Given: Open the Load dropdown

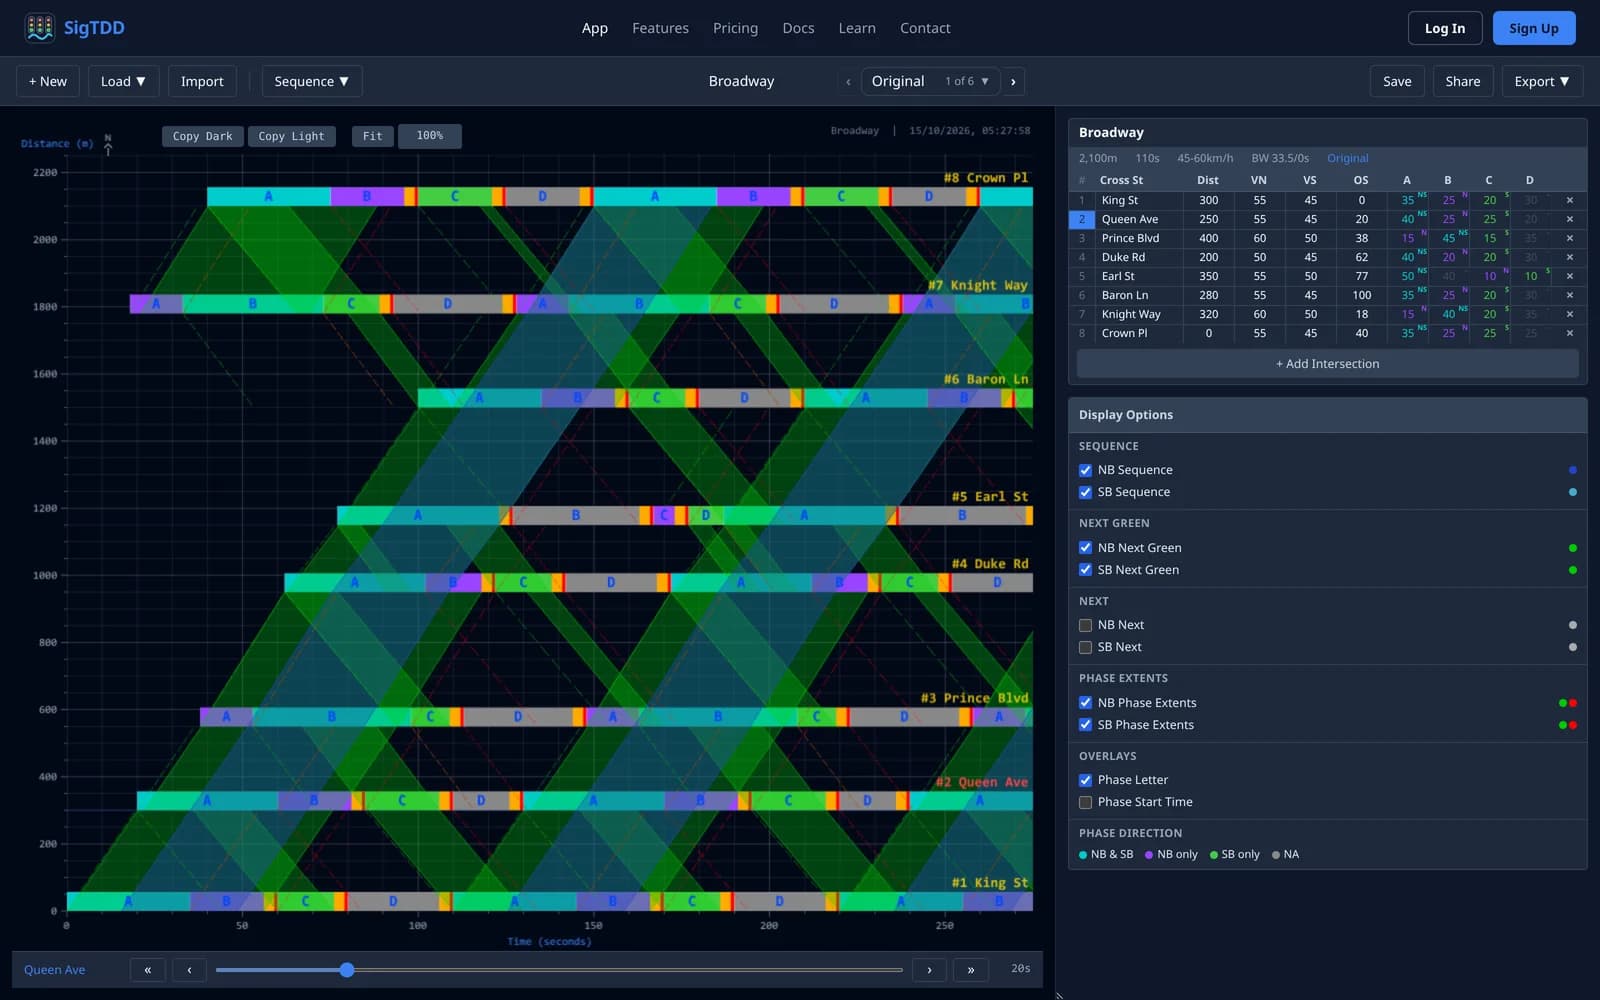Looking at the screenshot, I should tap(123, 81).
